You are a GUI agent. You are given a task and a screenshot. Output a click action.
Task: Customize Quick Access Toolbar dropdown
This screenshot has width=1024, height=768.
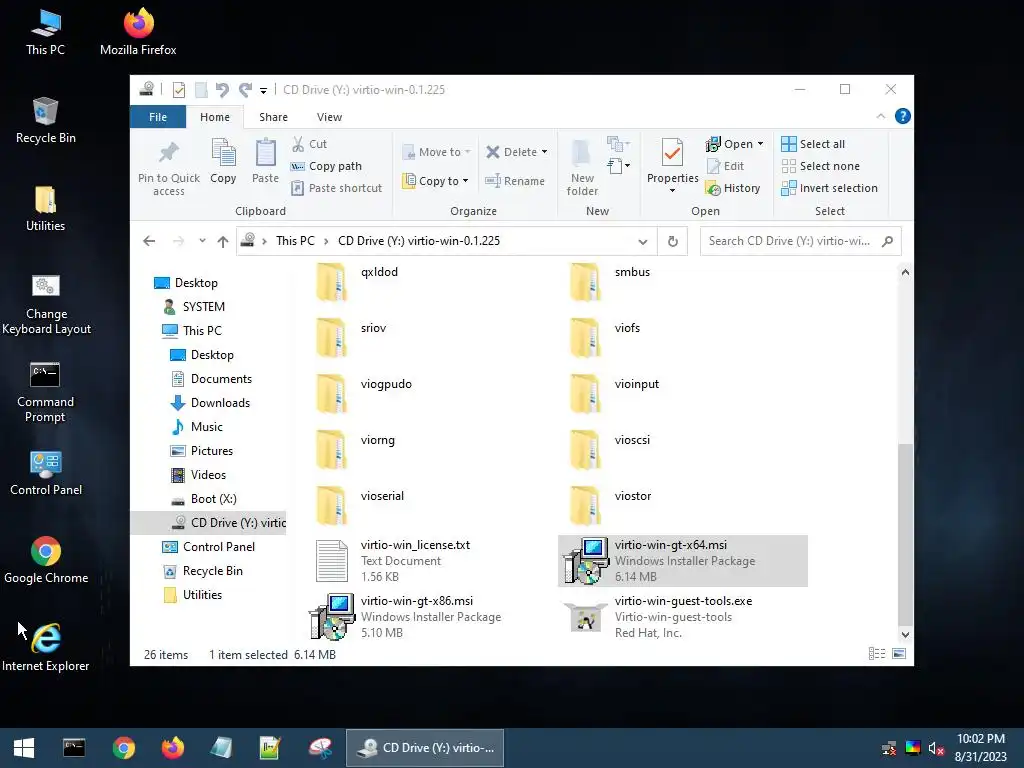[263, 91]
